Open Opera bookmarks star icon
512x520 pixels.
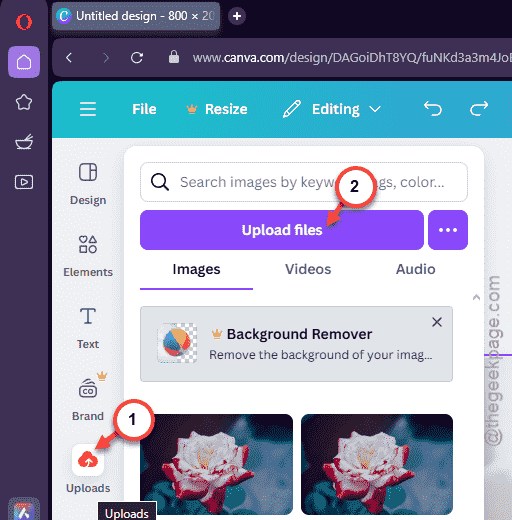pyautogui.click(x=24, y=102)
